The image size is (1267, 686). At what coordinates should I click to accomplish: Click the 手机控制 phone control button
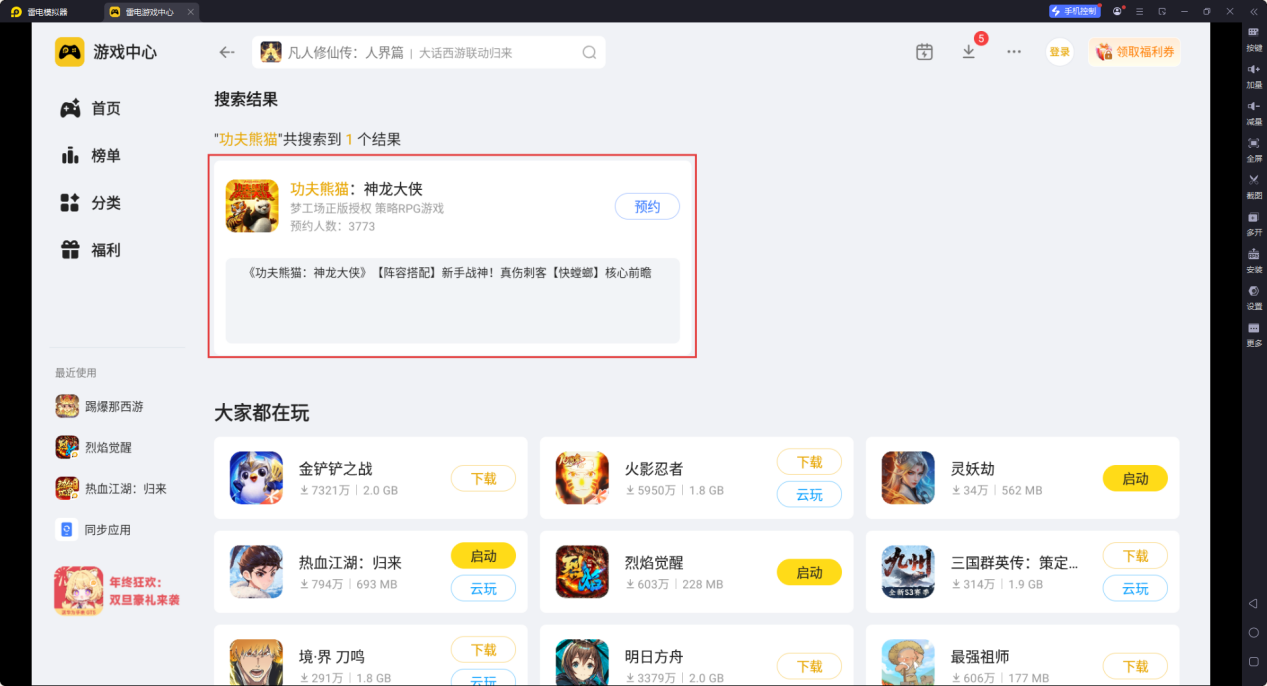[1075, 11]
